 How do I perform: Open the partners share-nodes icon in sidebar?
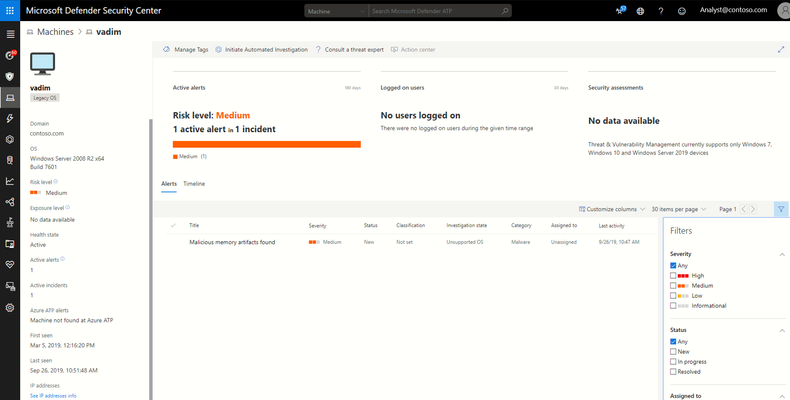pyautogui.click(x=10, y=202)
